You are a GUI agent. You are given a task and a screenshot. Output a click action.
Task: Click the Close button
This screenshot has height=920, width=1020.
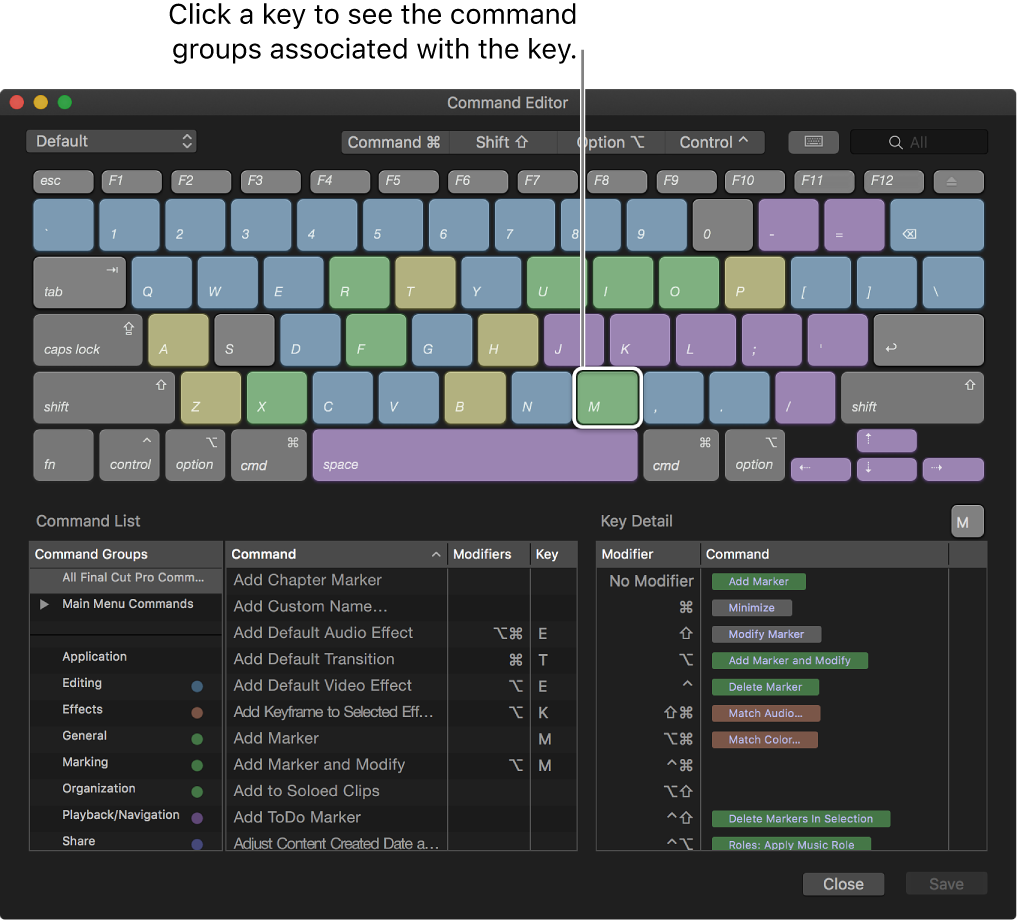(843, 884)
